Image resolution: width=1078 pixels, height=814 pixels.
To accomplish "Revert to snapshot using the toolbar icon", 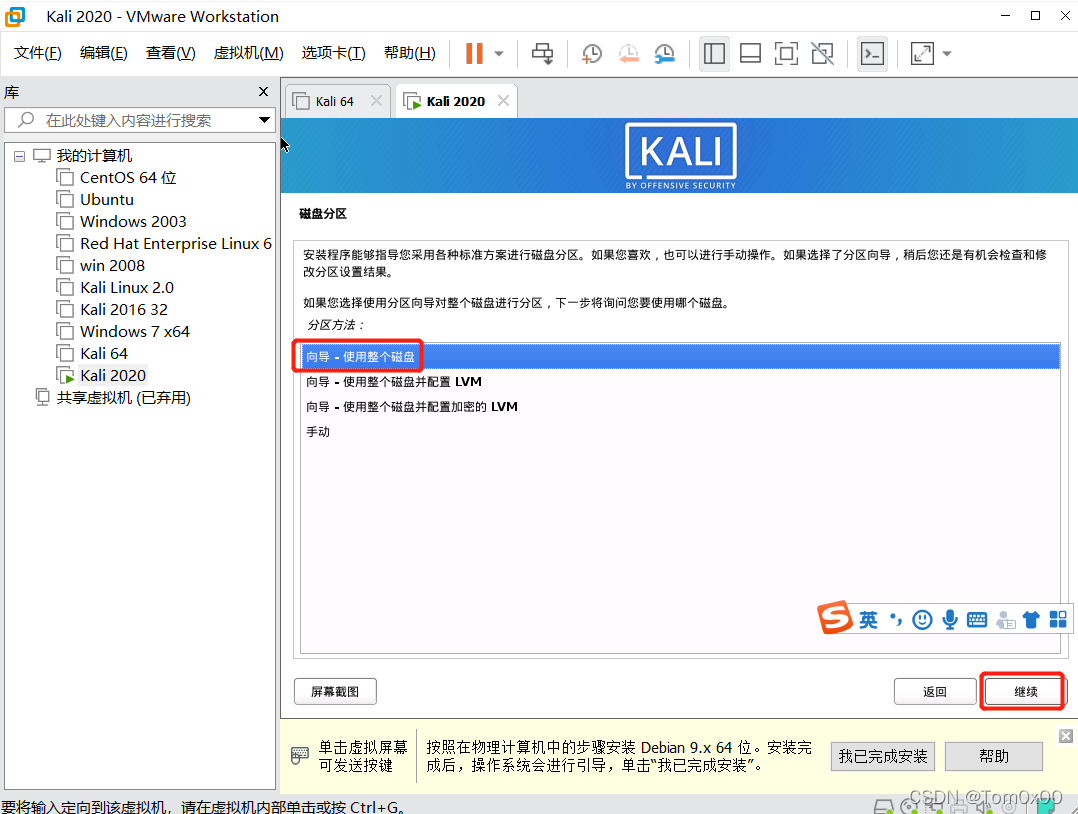I will (x=628, y=54).
